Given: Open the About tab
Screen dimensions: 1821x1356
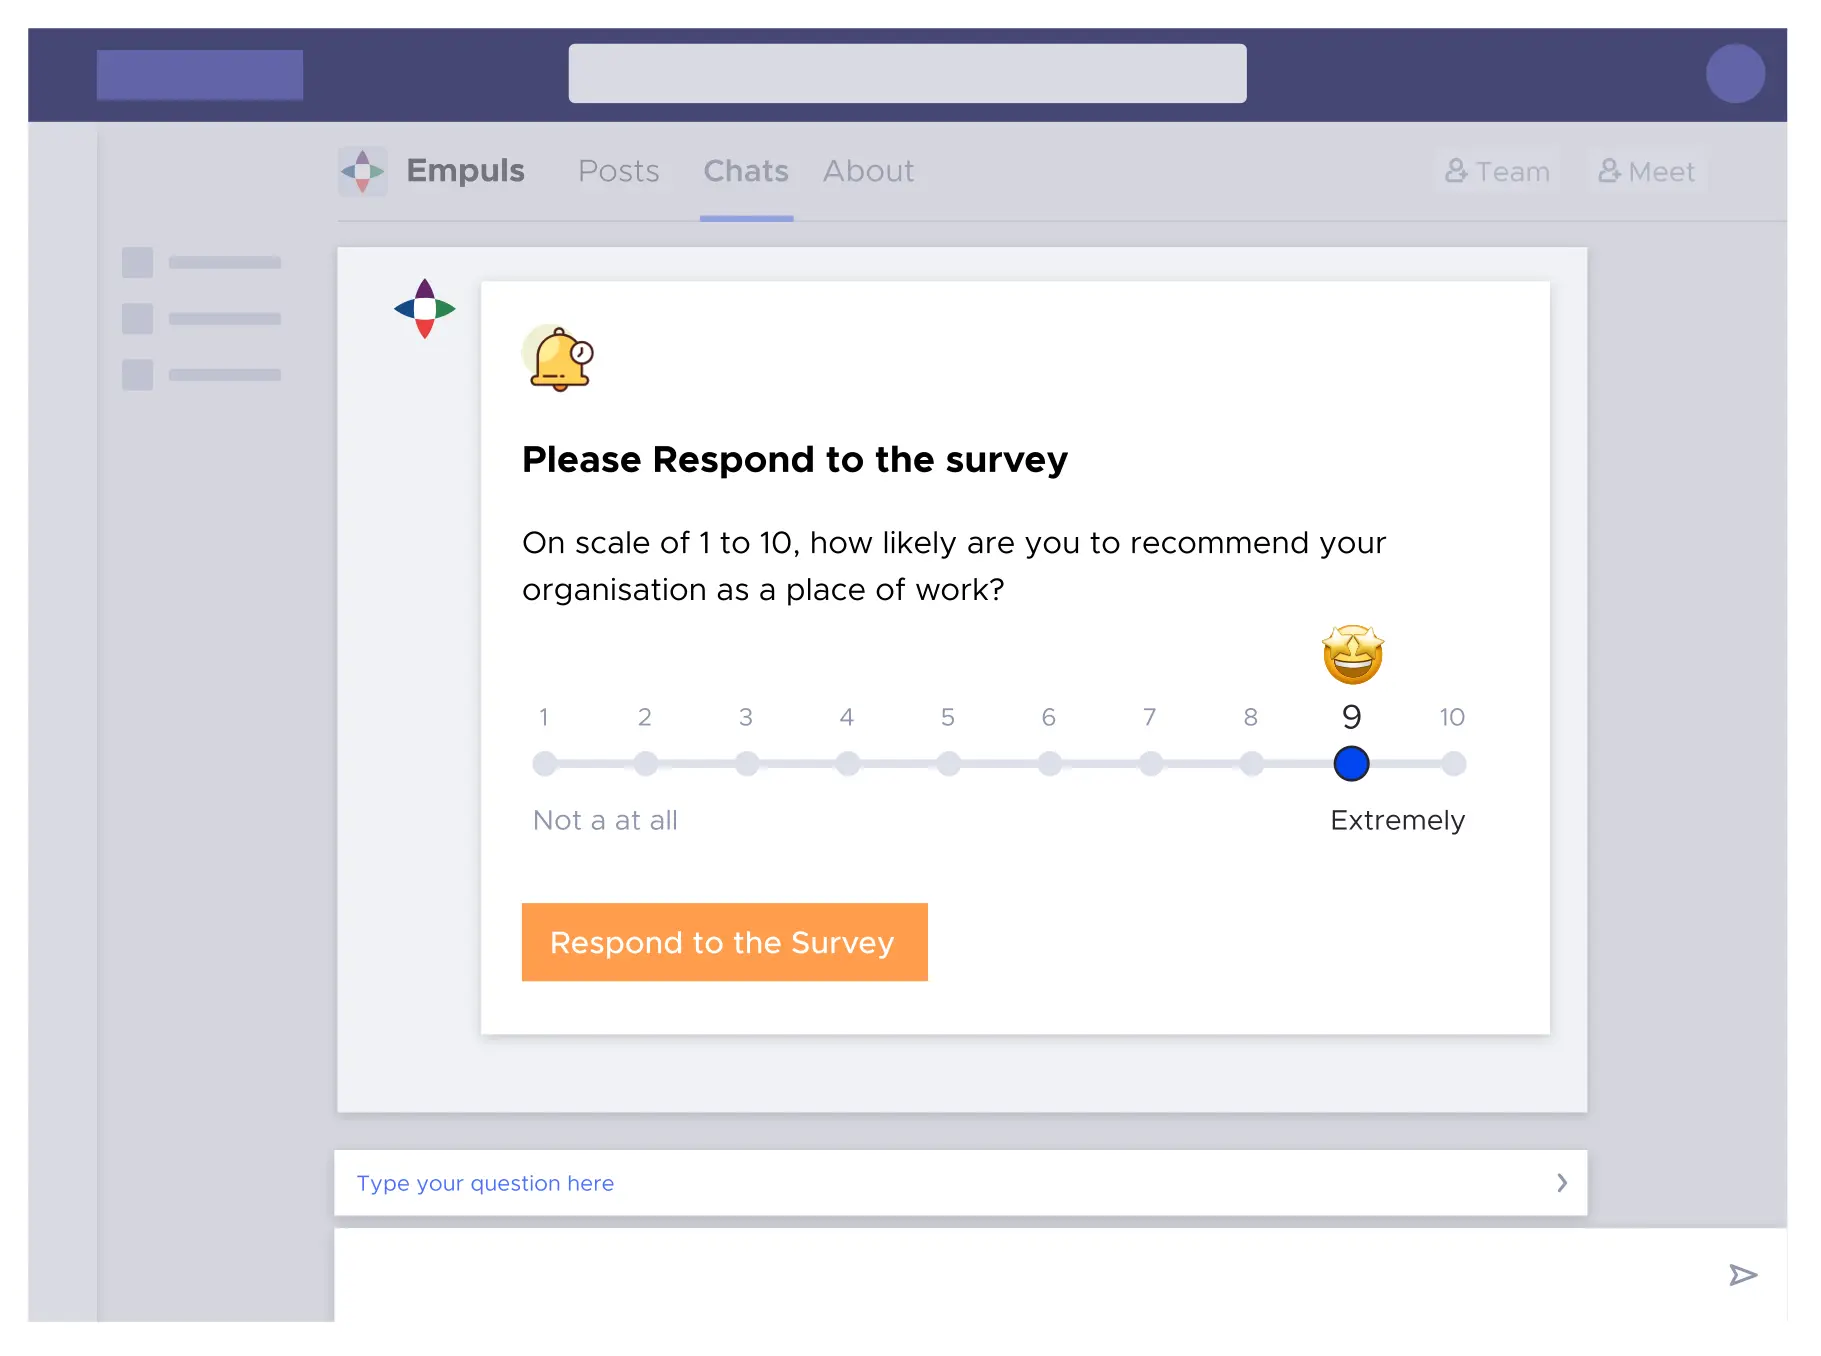Looking at the screenshot, I should (868, 171).
